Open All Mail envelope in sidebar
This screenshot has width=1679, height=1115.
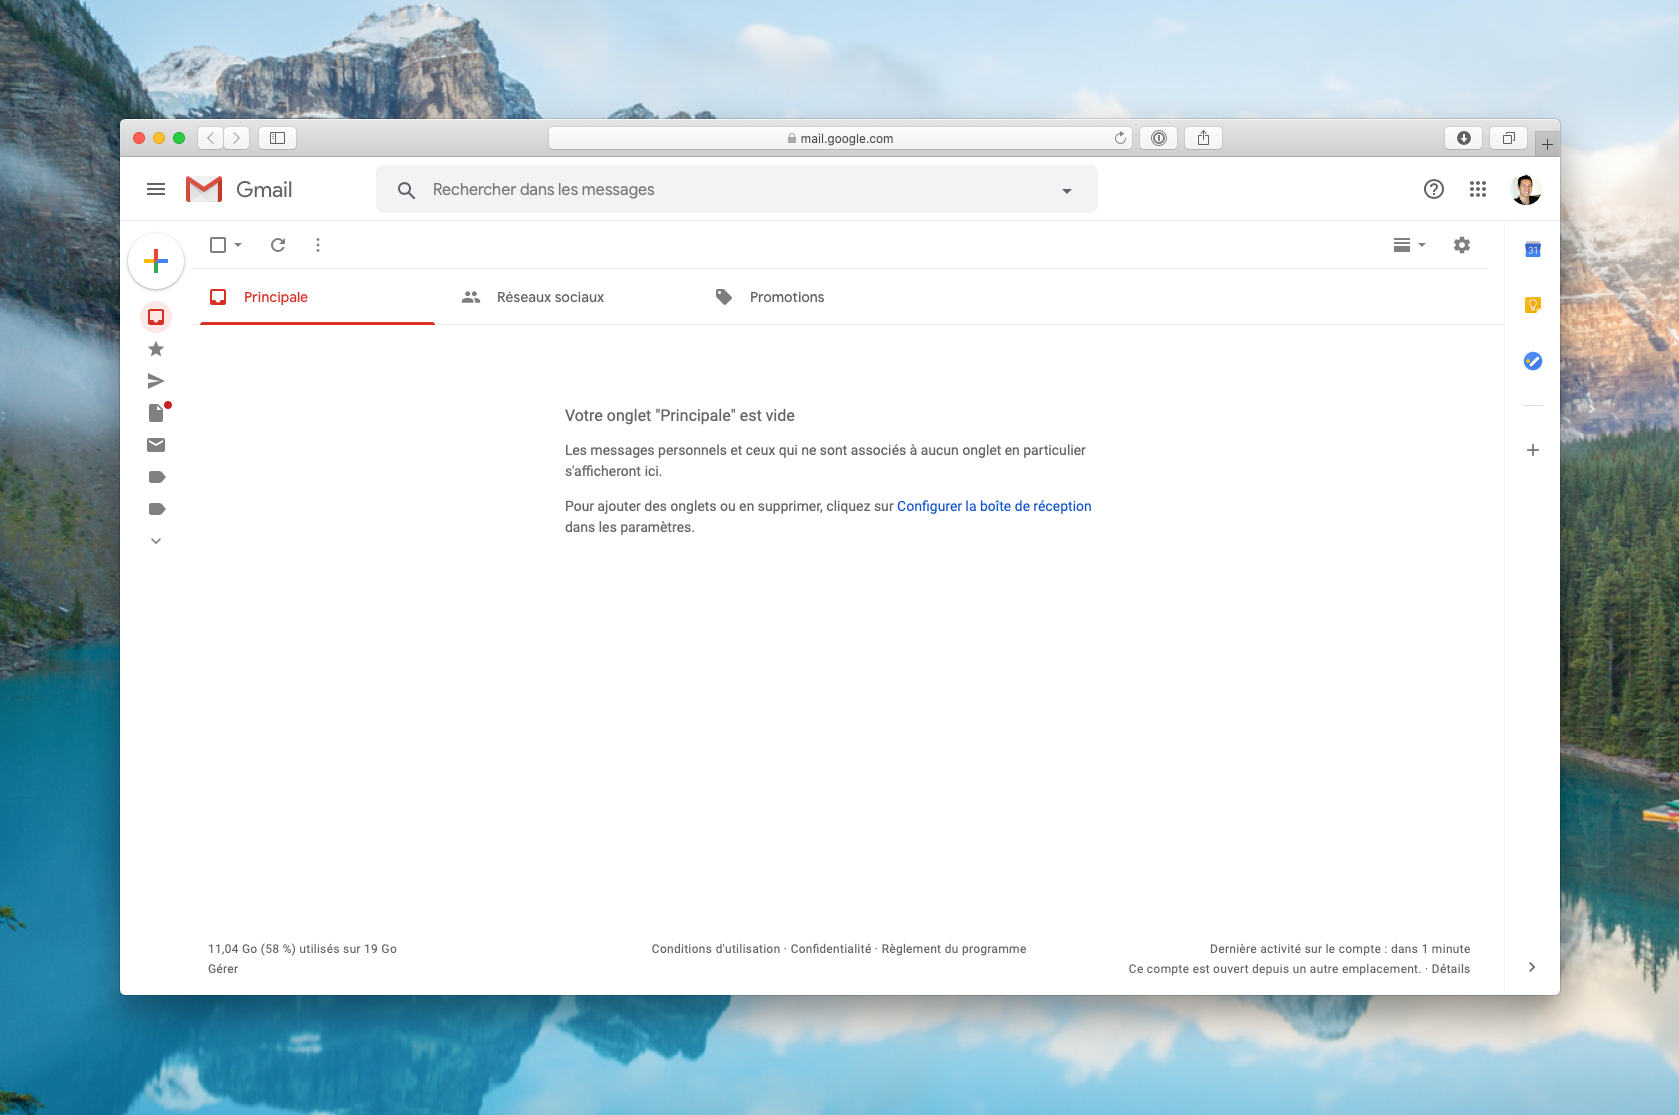pos(156,445)
